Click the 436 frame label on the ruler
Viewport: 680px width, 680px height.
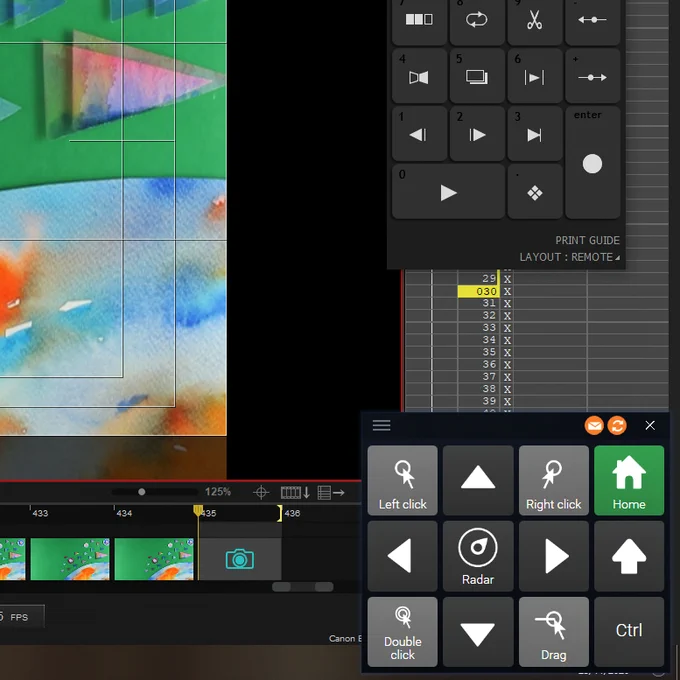coord(292,513)
